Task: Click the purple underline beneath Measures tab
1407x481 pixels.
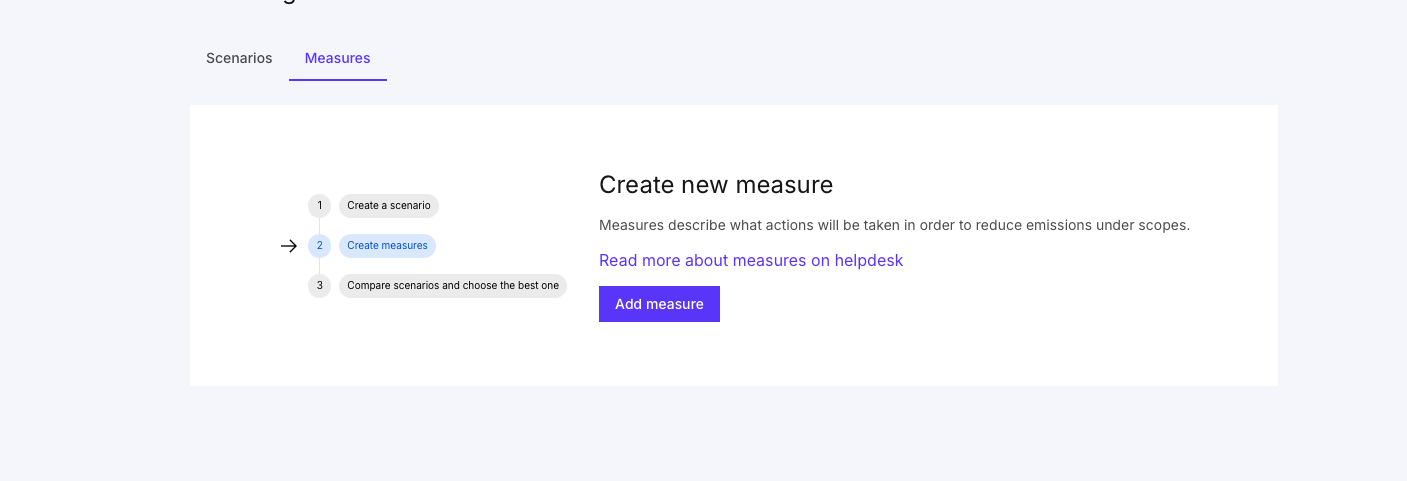Action: click(337, 79)
